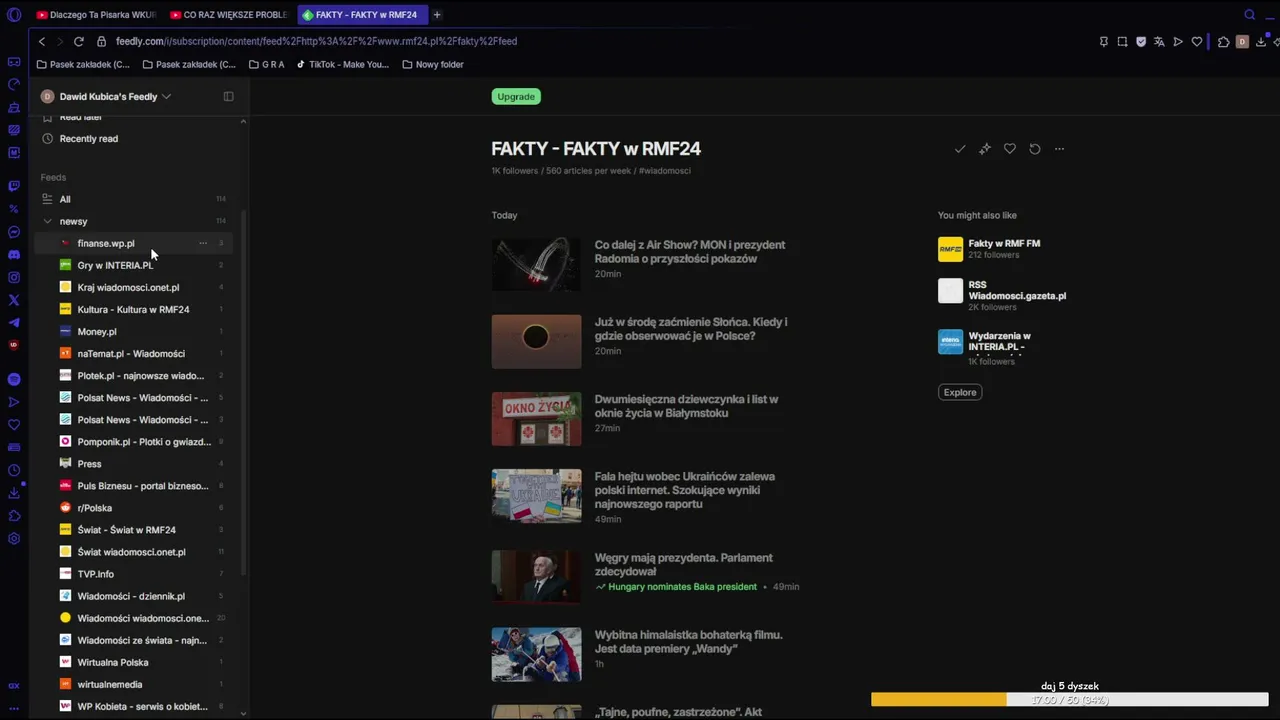
Task: Click the AI sparkle icon in feed header
Action: [985, 149]
